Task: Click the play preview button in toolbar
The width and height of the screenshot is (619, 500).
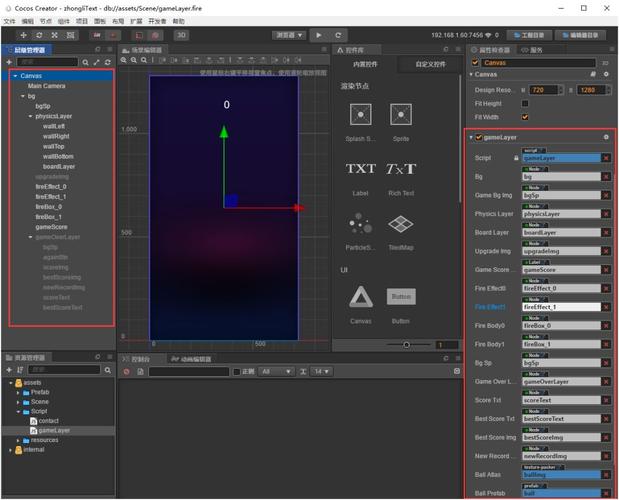Action: [x=320, y=34]
